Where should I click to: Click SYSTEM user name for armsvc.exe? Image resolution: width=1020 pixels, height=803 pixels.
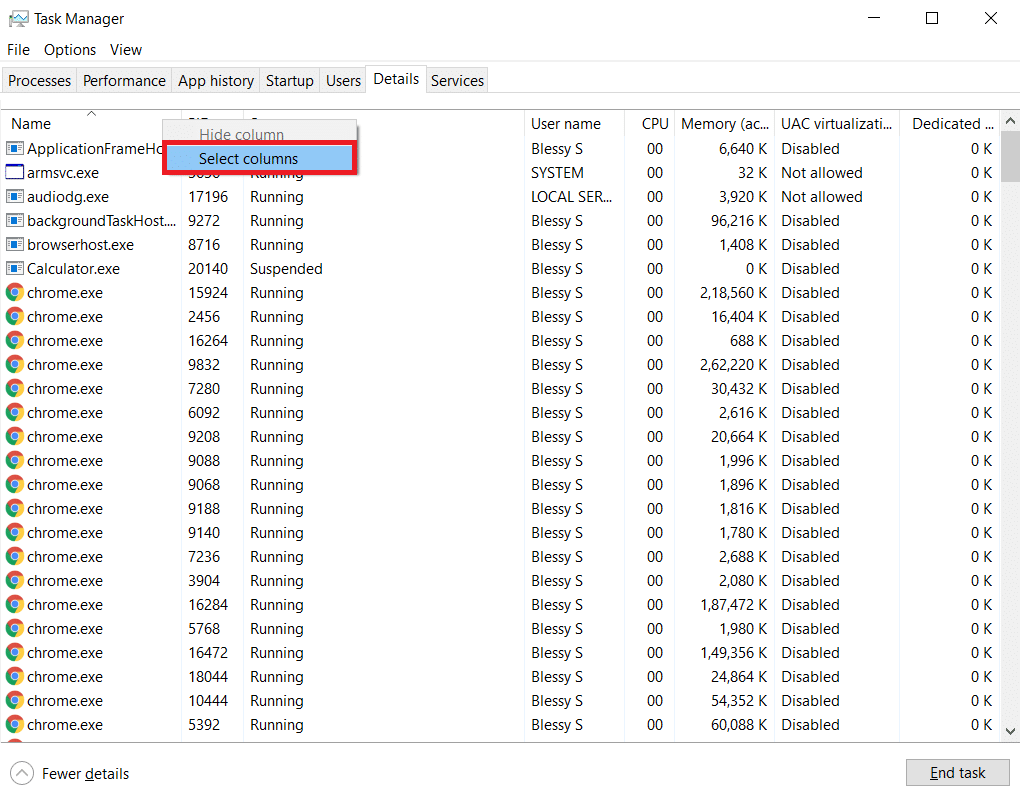557,173
